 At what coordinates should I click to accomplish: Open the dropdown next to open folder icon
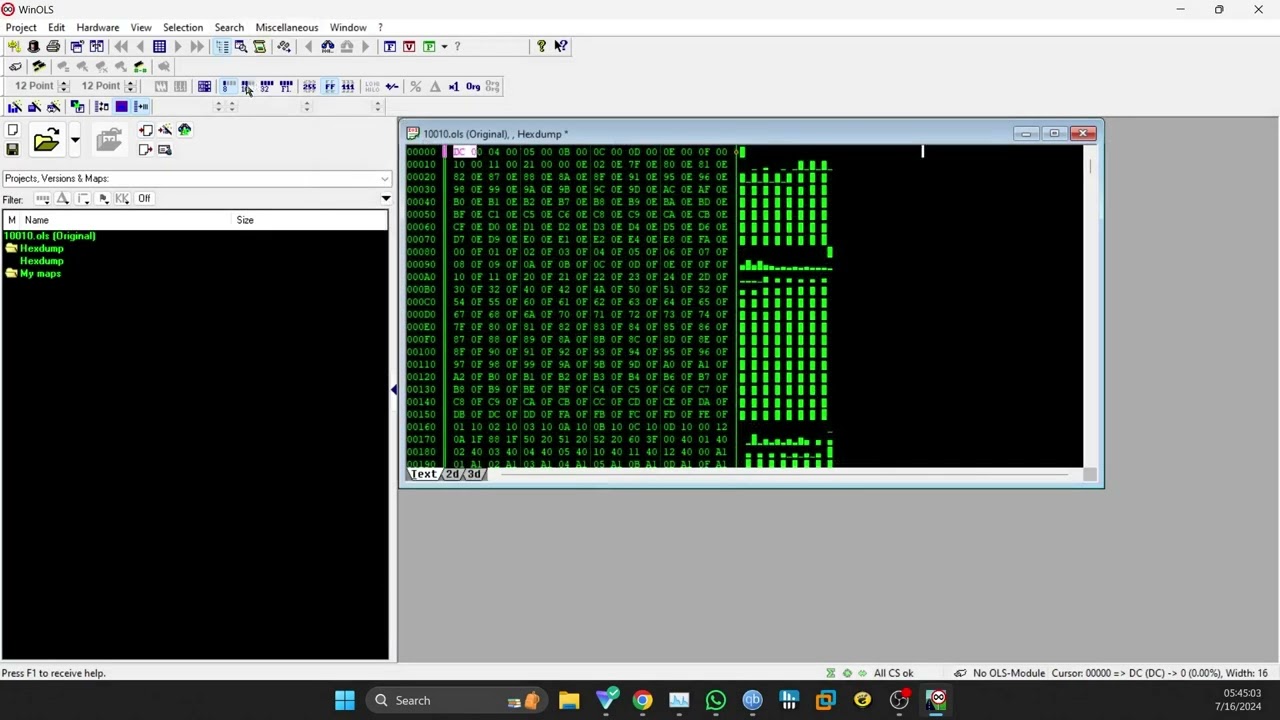(74, 140)
